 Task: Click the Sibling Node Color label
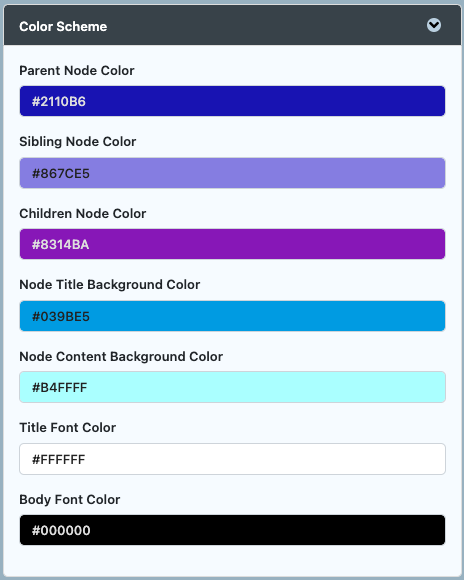[78, 142]
